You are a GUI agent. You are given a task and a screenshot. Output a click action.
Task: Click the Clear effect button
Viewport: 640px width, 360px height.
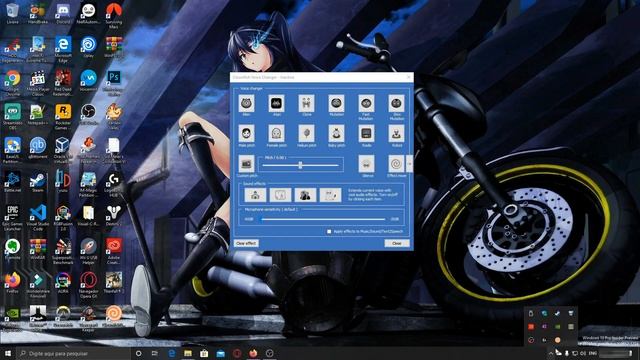click(x=246, y=243)
